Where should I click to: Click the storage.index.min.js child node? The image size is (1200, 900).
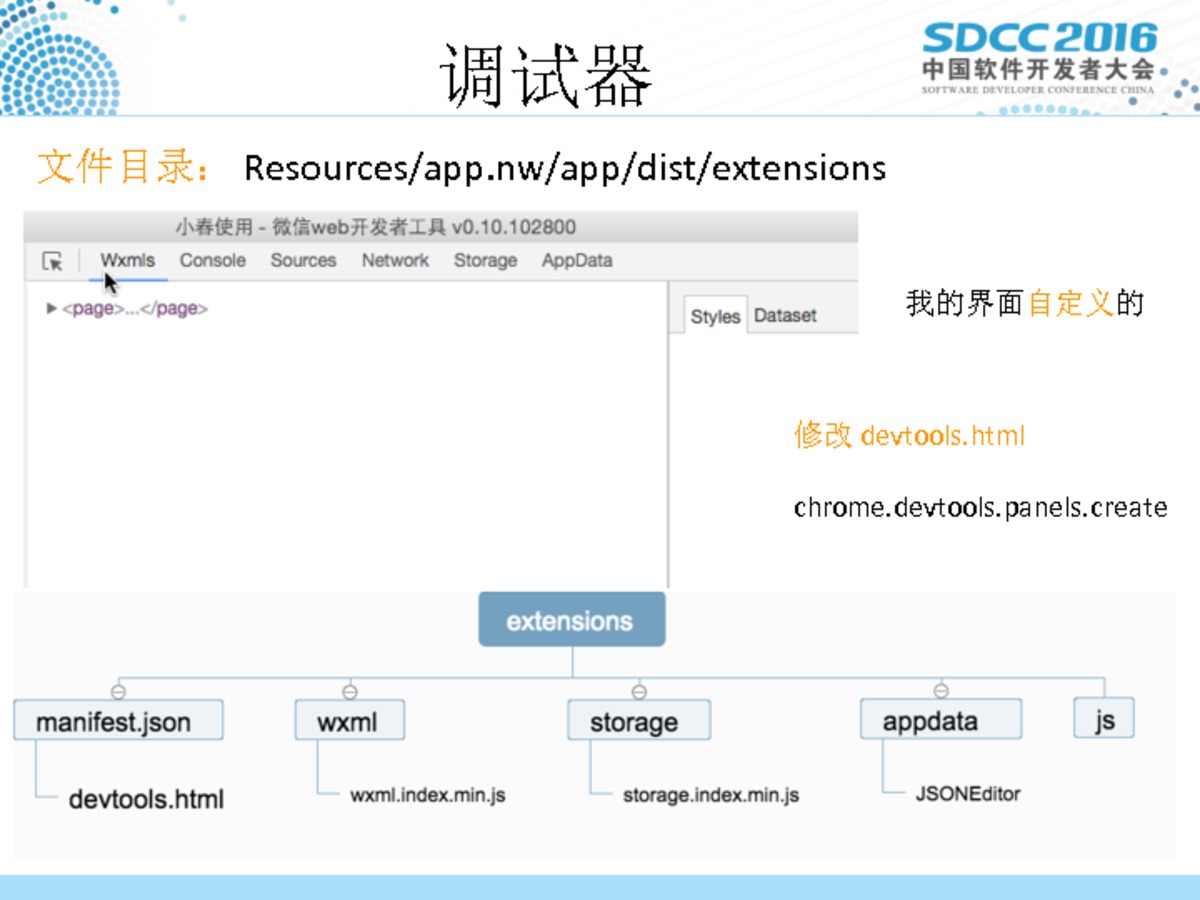pyautogui.click(x=711, y=796)
